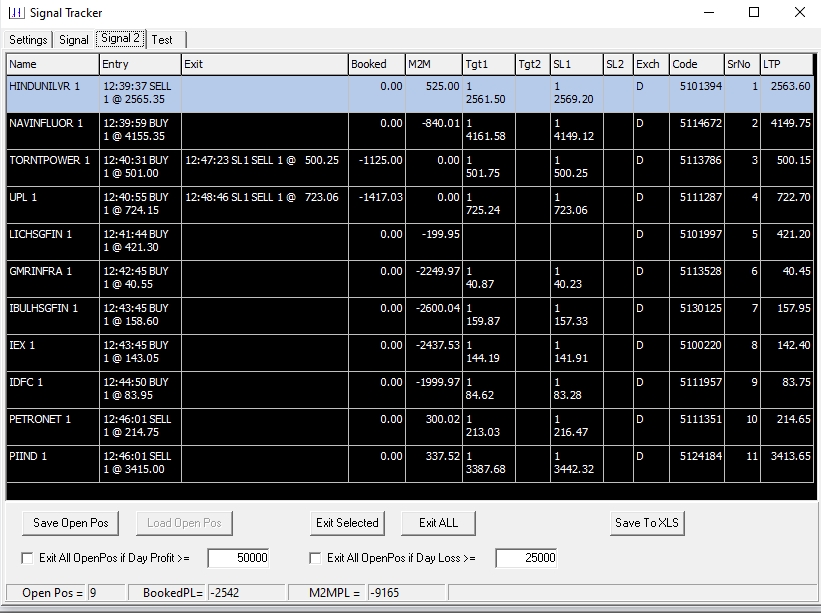This screenshot has height=613, width=821.
Task: Click Exit Selected button
Action: pyautogui.click(x=347, y=523)
